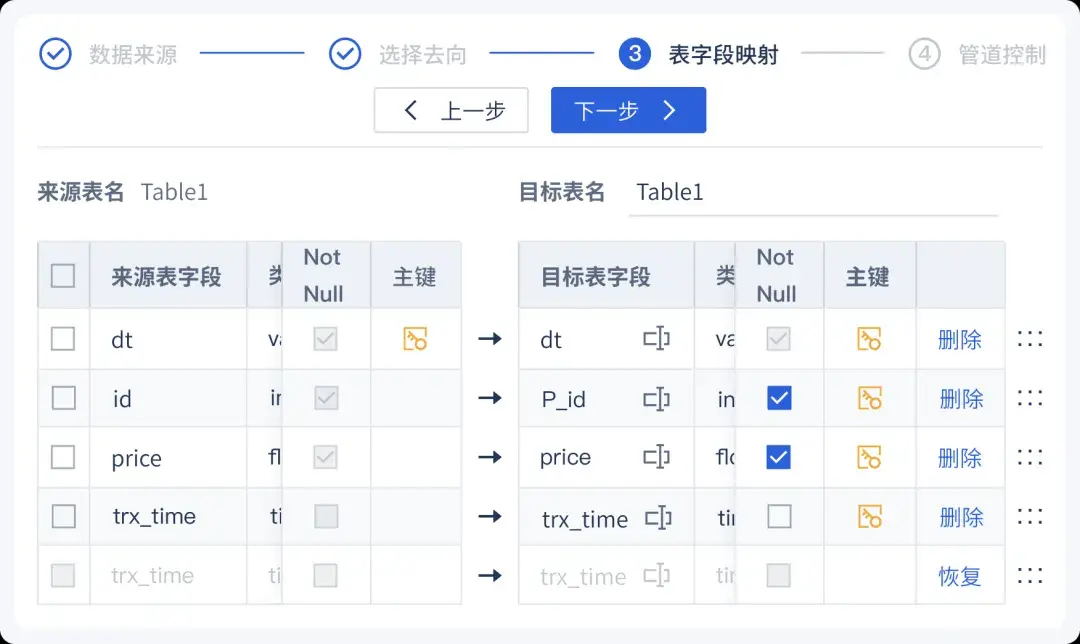Click 删除 link for the price row
The height and width of the screenshot is (644, 1080).
(959, 458)
